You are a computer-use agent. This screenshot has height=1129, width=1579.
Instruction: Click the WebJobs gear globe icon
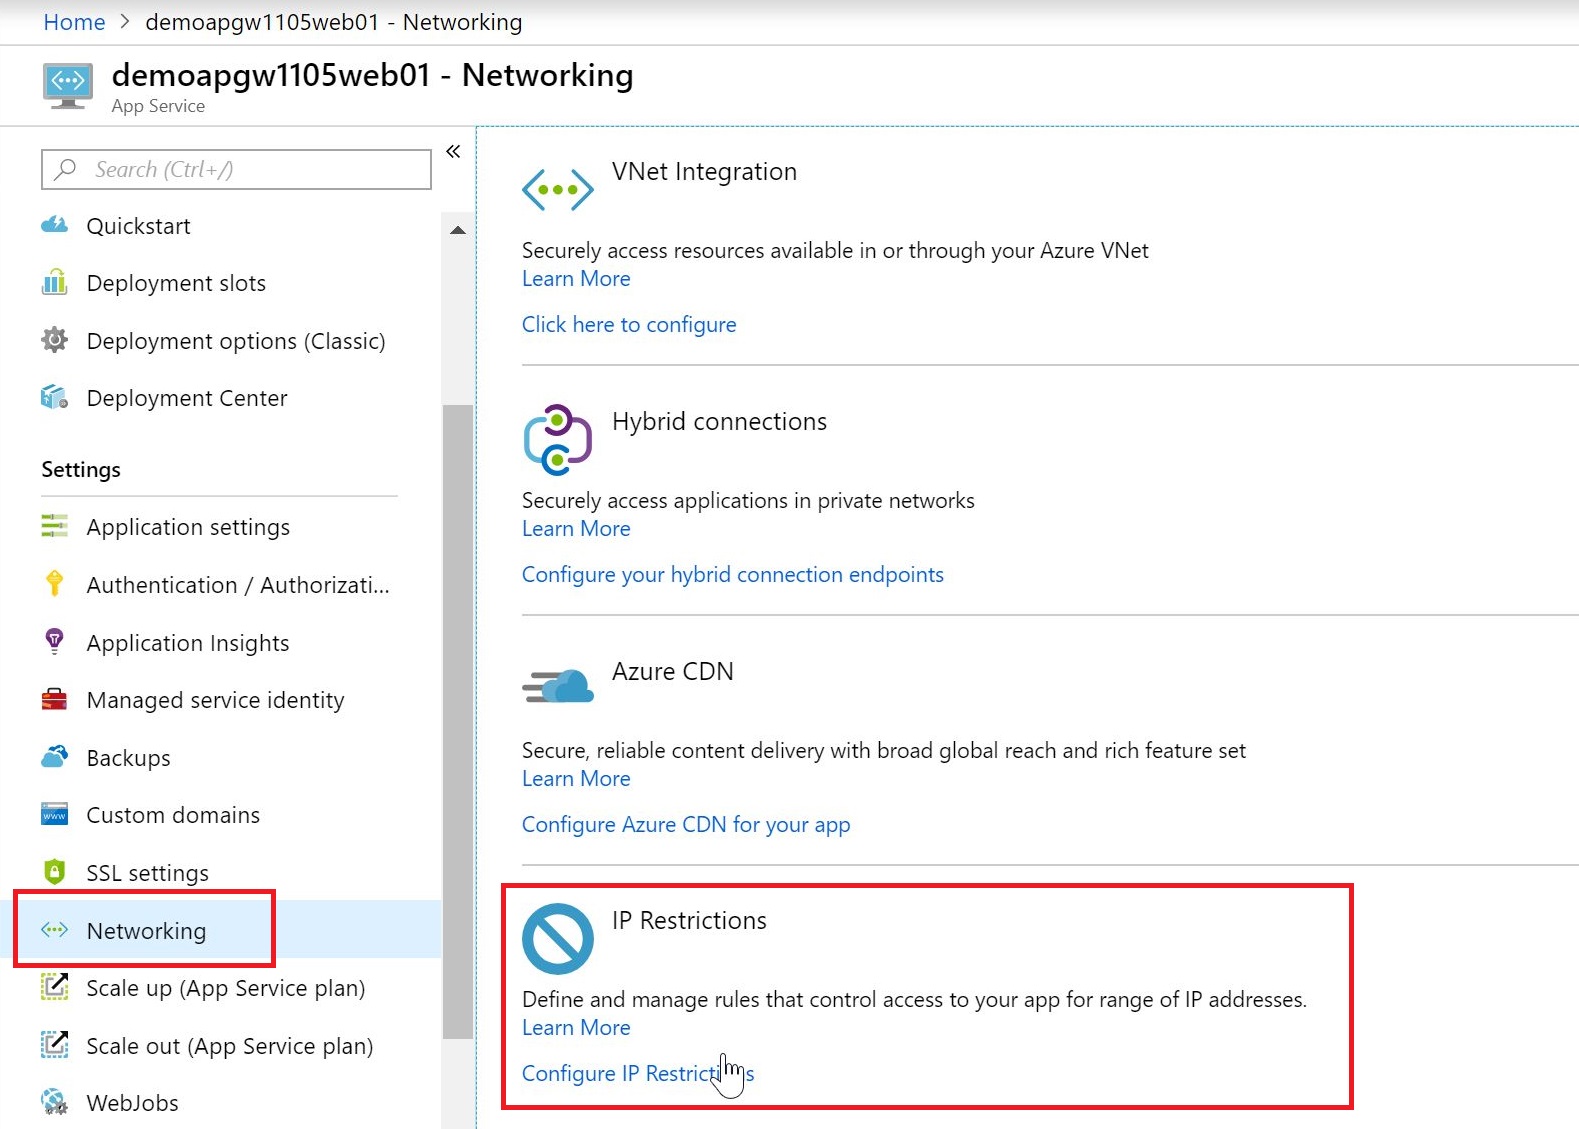[54, 1102]
